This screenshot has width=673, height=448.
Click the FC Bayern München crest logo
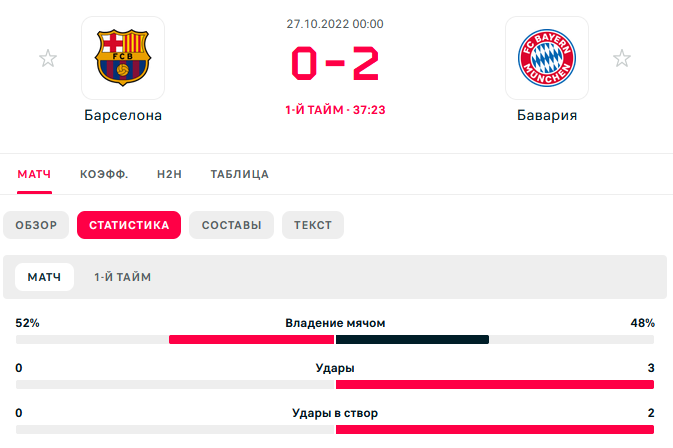[547, 58]
